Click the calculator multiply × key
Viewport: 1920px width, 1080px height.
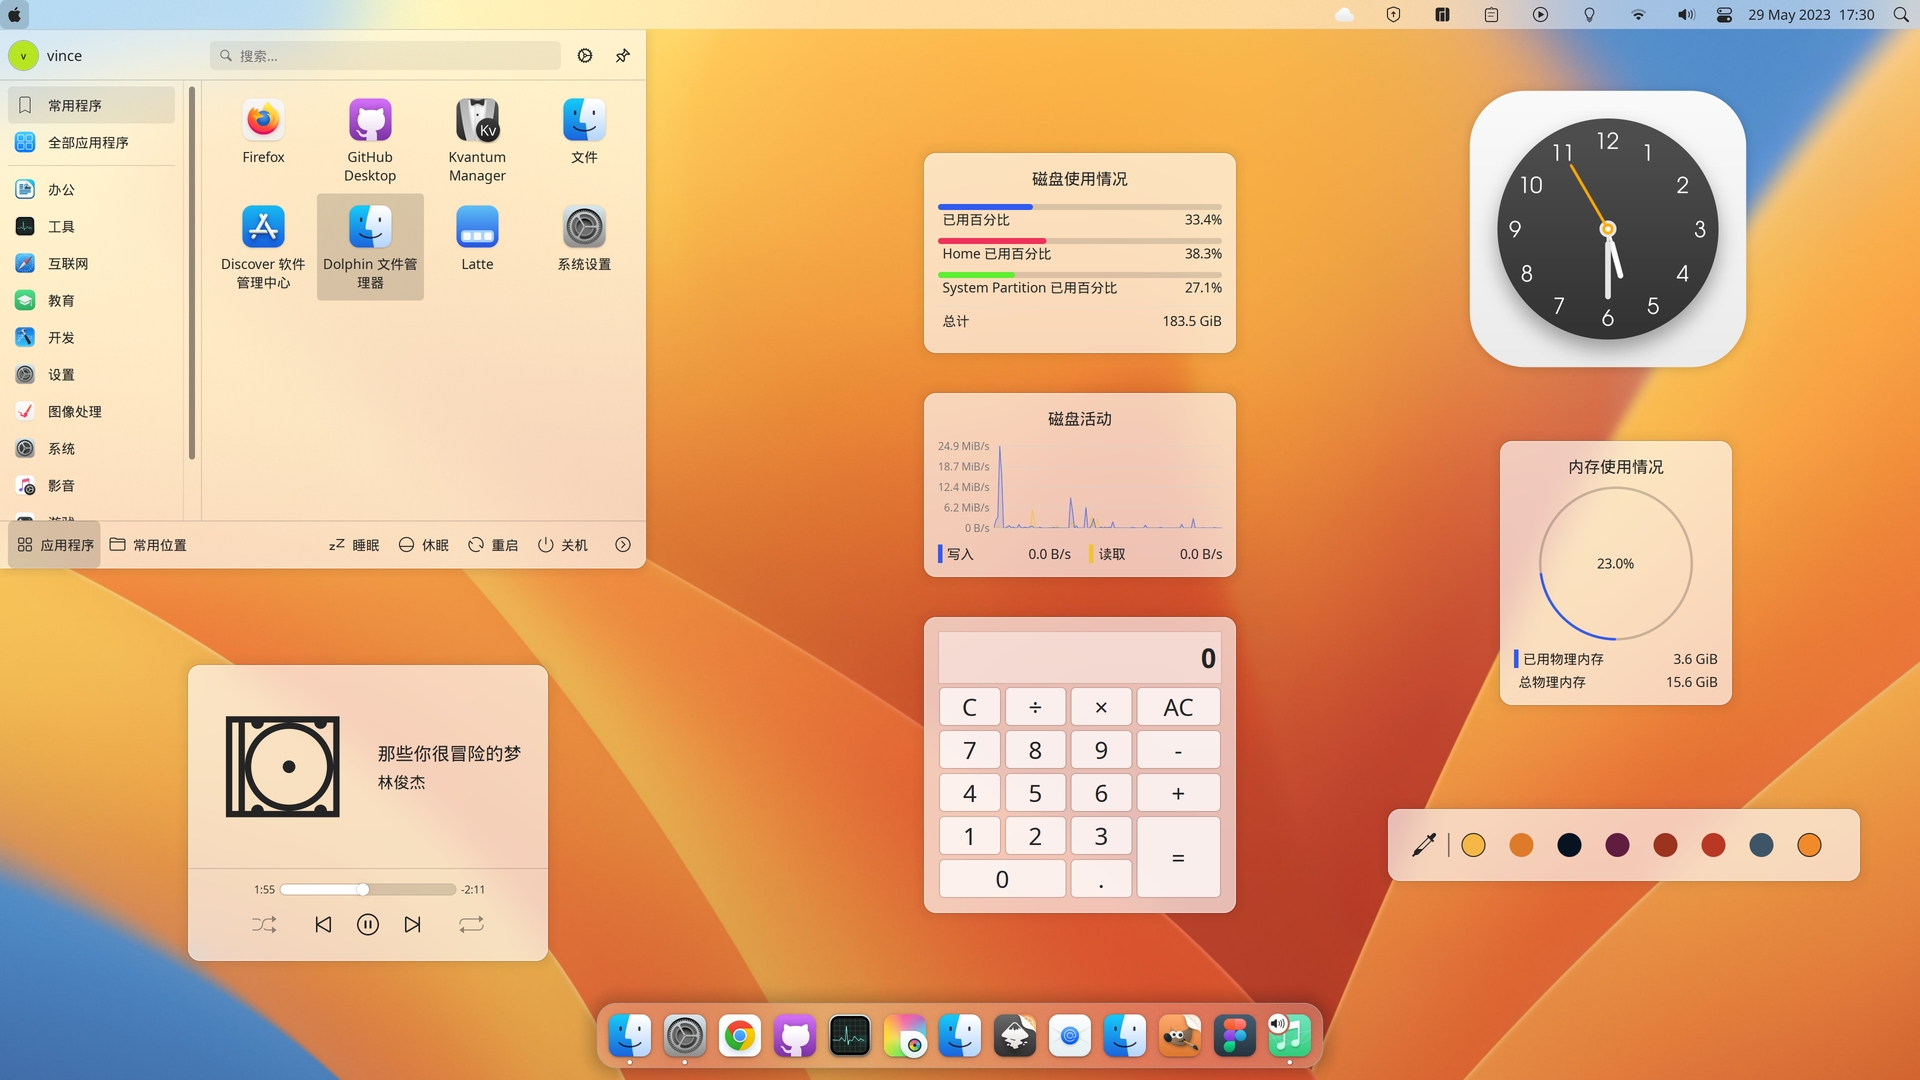(1101, 707)
